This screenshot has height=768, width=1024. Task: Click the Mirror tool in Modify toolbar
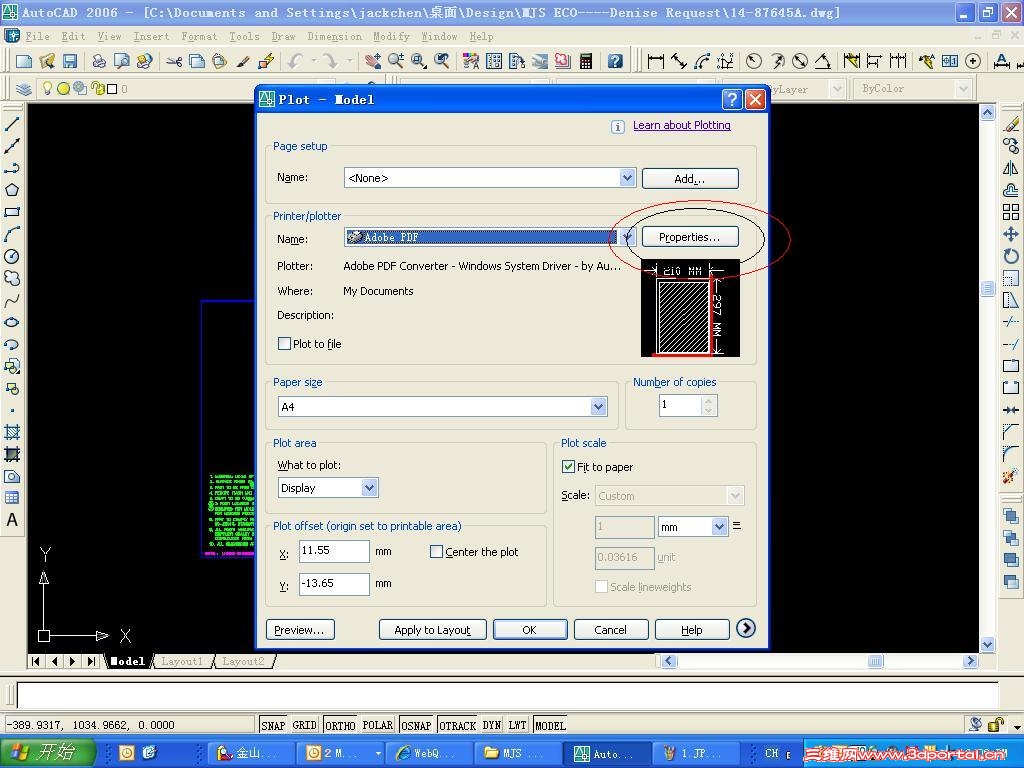coord(1011,168)
